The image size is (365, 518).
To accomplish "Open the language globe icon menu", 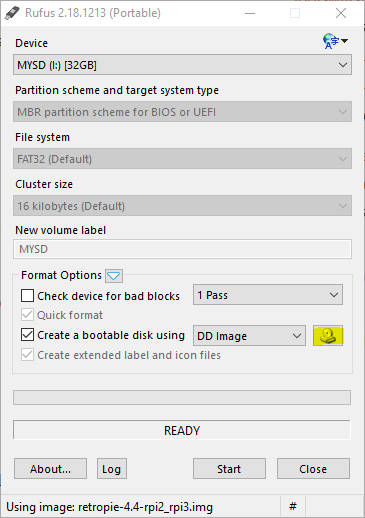I will [x=335, y=41].
